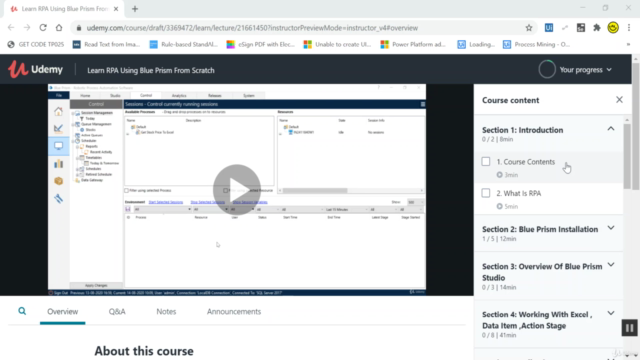Open the Read Text from Ima... bookmark
The height and width of the screenshot is (360, 640).
pos(106,44)
